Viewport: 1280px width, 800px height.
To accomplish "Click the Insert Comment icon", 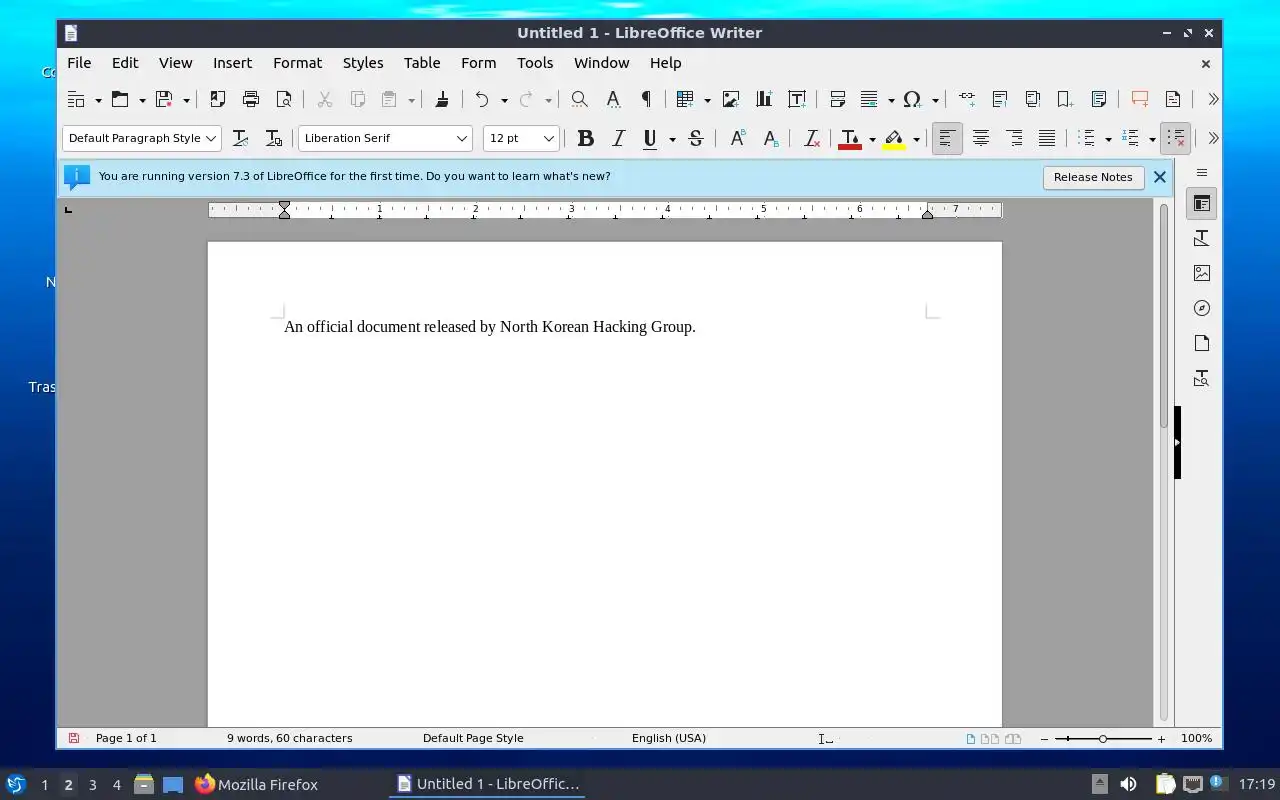I will pos(1139,99).
